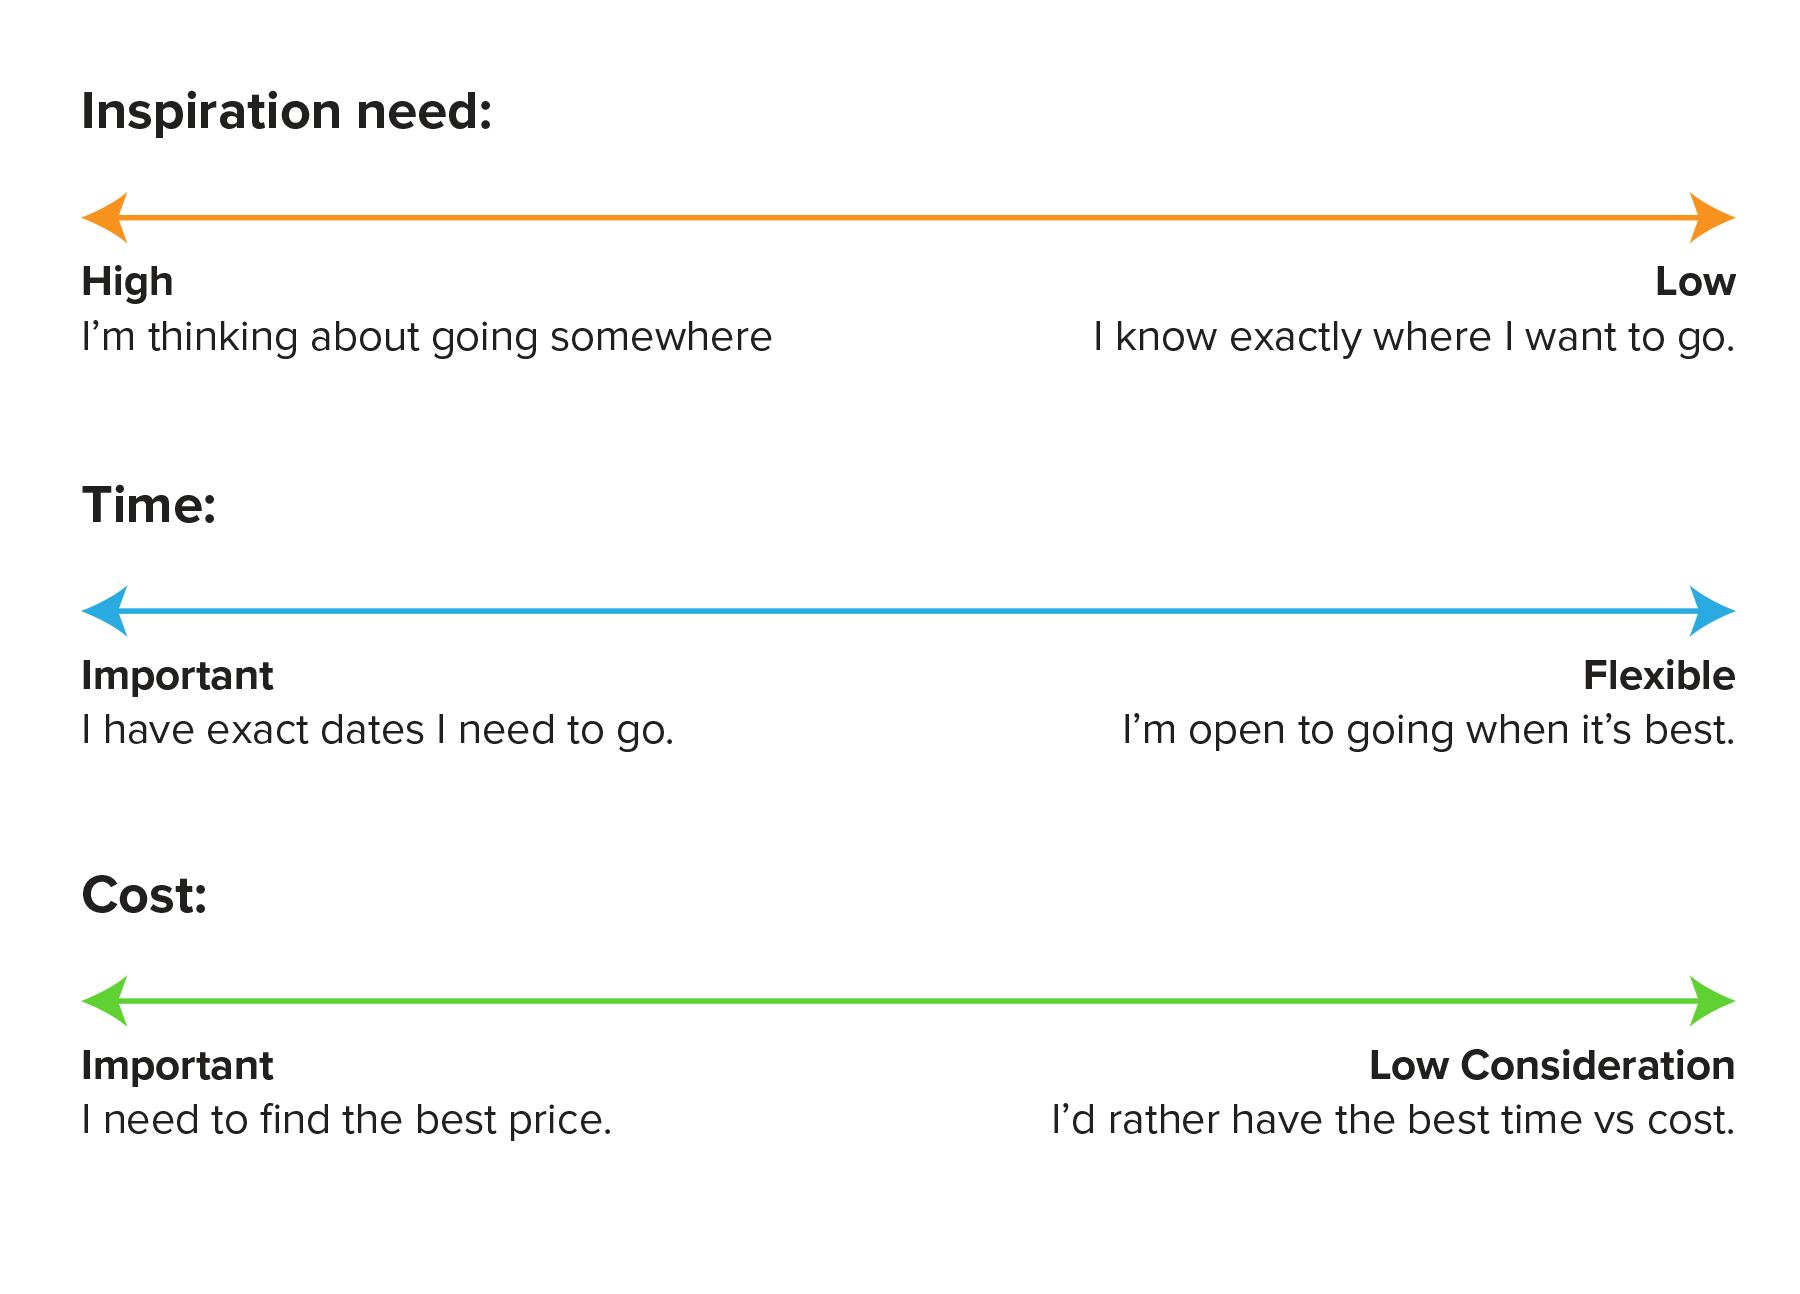Click the blue right arrowhead
Viewport: 1800px width, 1294px height.
1712,611
